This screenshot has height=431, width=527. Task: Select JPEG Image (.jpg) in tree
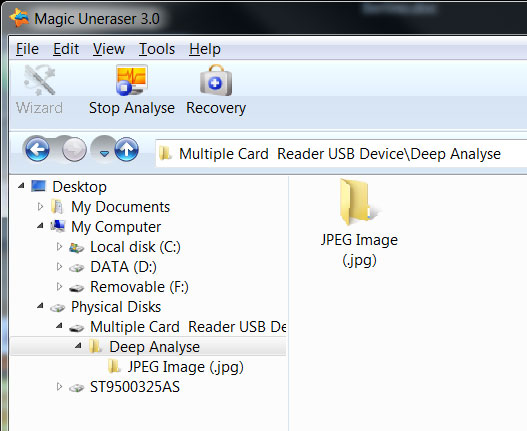(185, 367)
